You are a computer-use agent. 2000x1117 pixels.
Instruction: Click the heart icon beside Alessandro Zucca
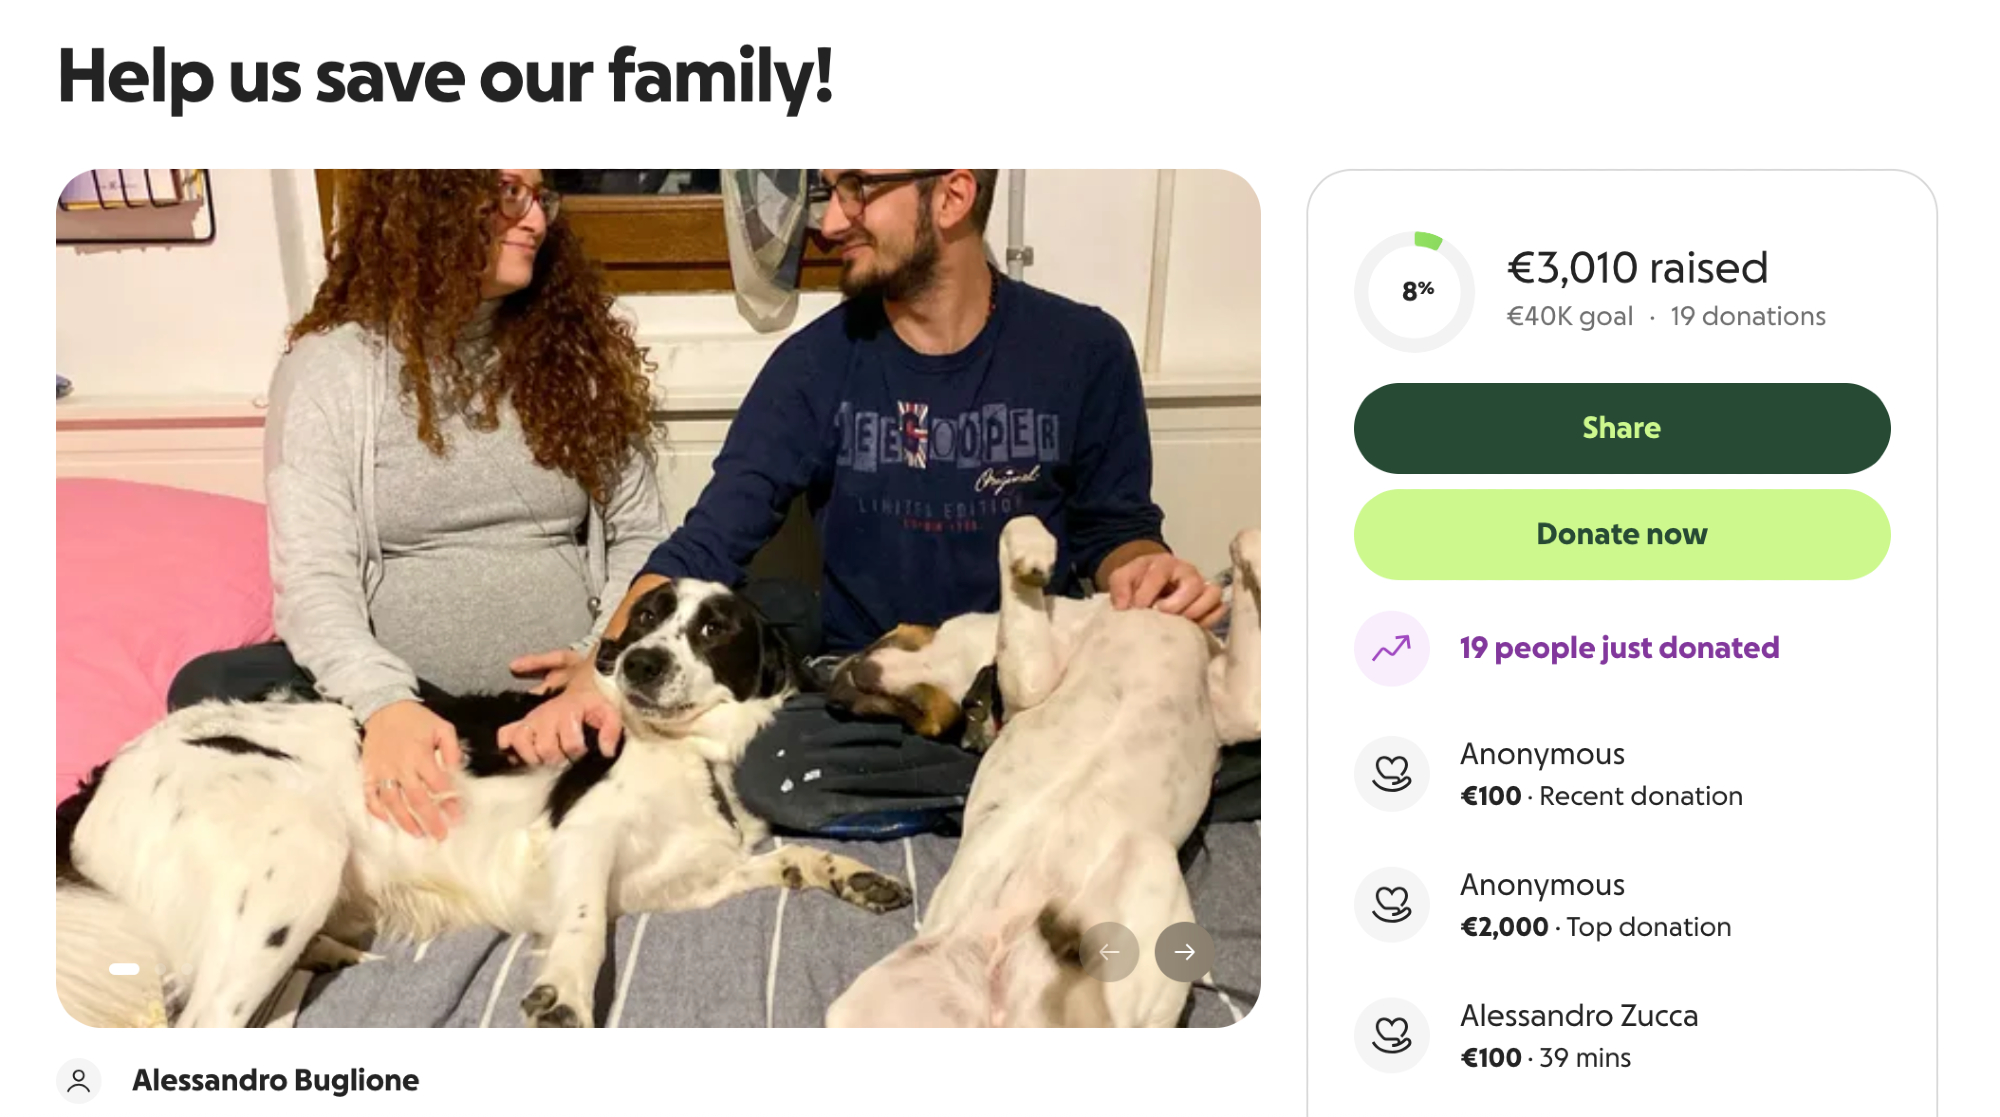[1391, 1035]
